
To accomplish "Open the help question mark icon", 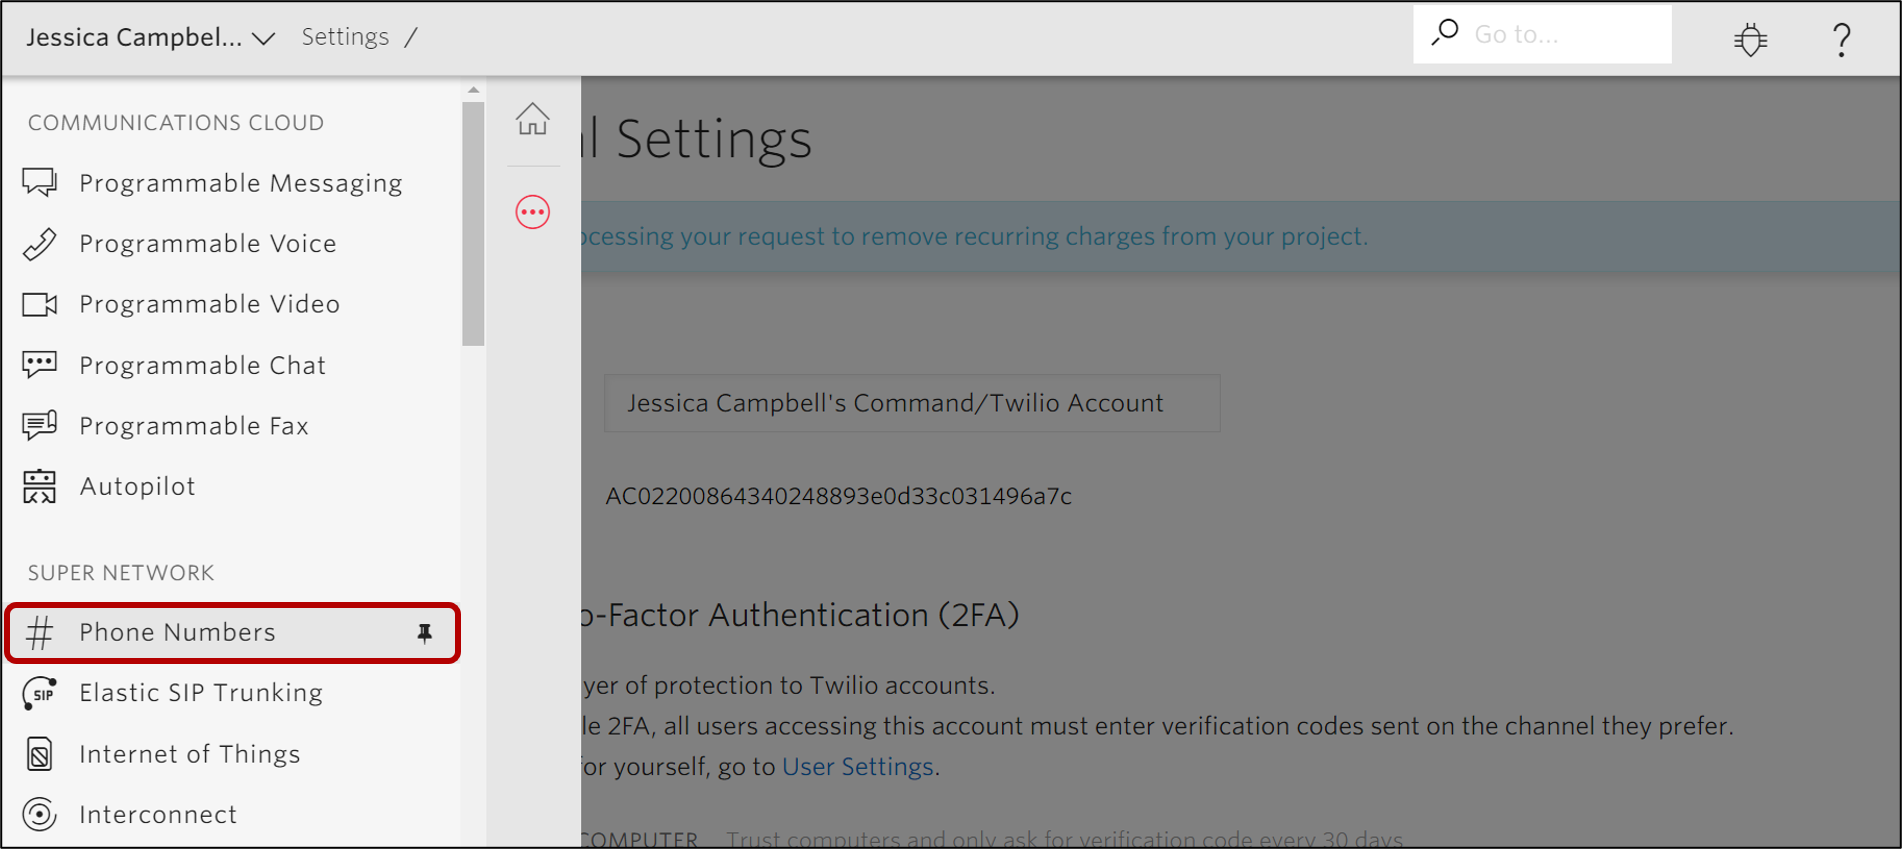I will click(x=1841, y=40).
